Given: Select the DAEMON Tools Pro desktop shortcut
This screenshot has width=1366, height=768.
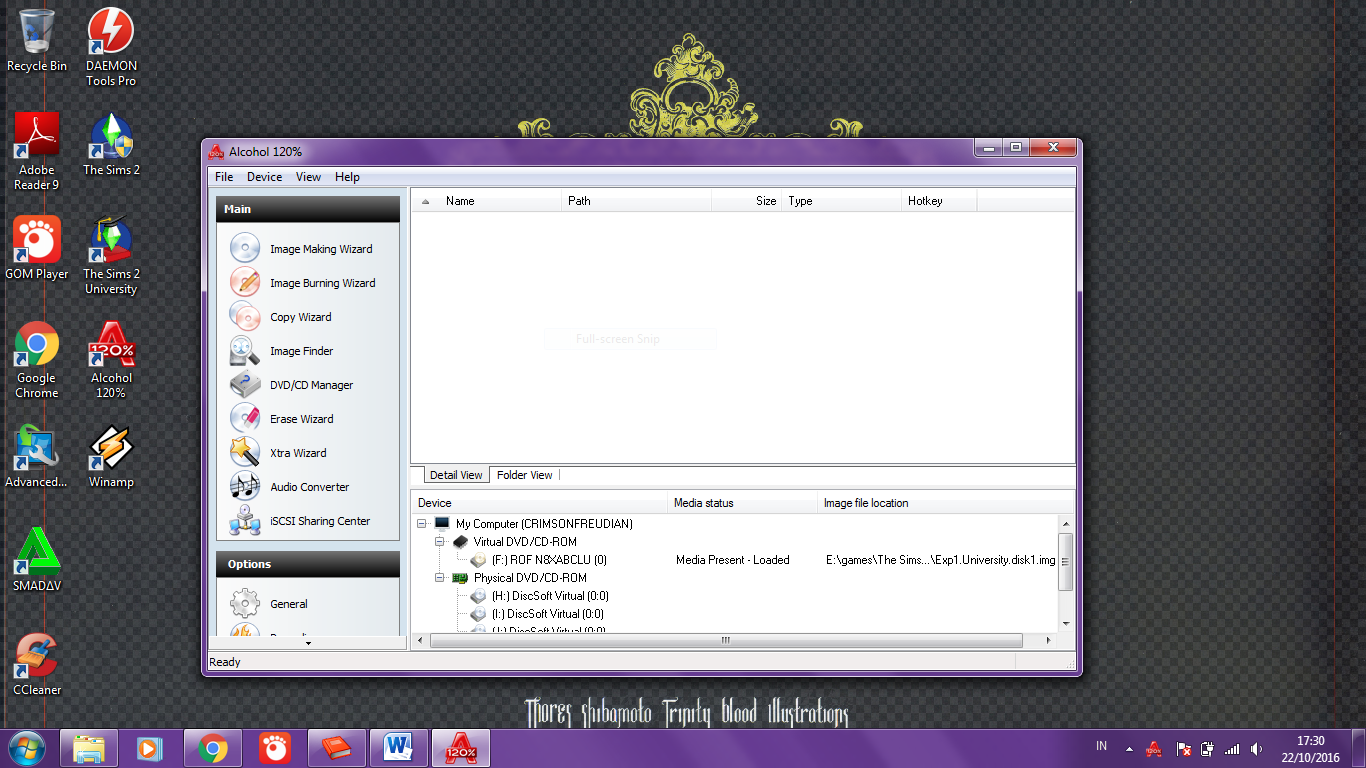Looking at the screenshot, I should point(111,47).
